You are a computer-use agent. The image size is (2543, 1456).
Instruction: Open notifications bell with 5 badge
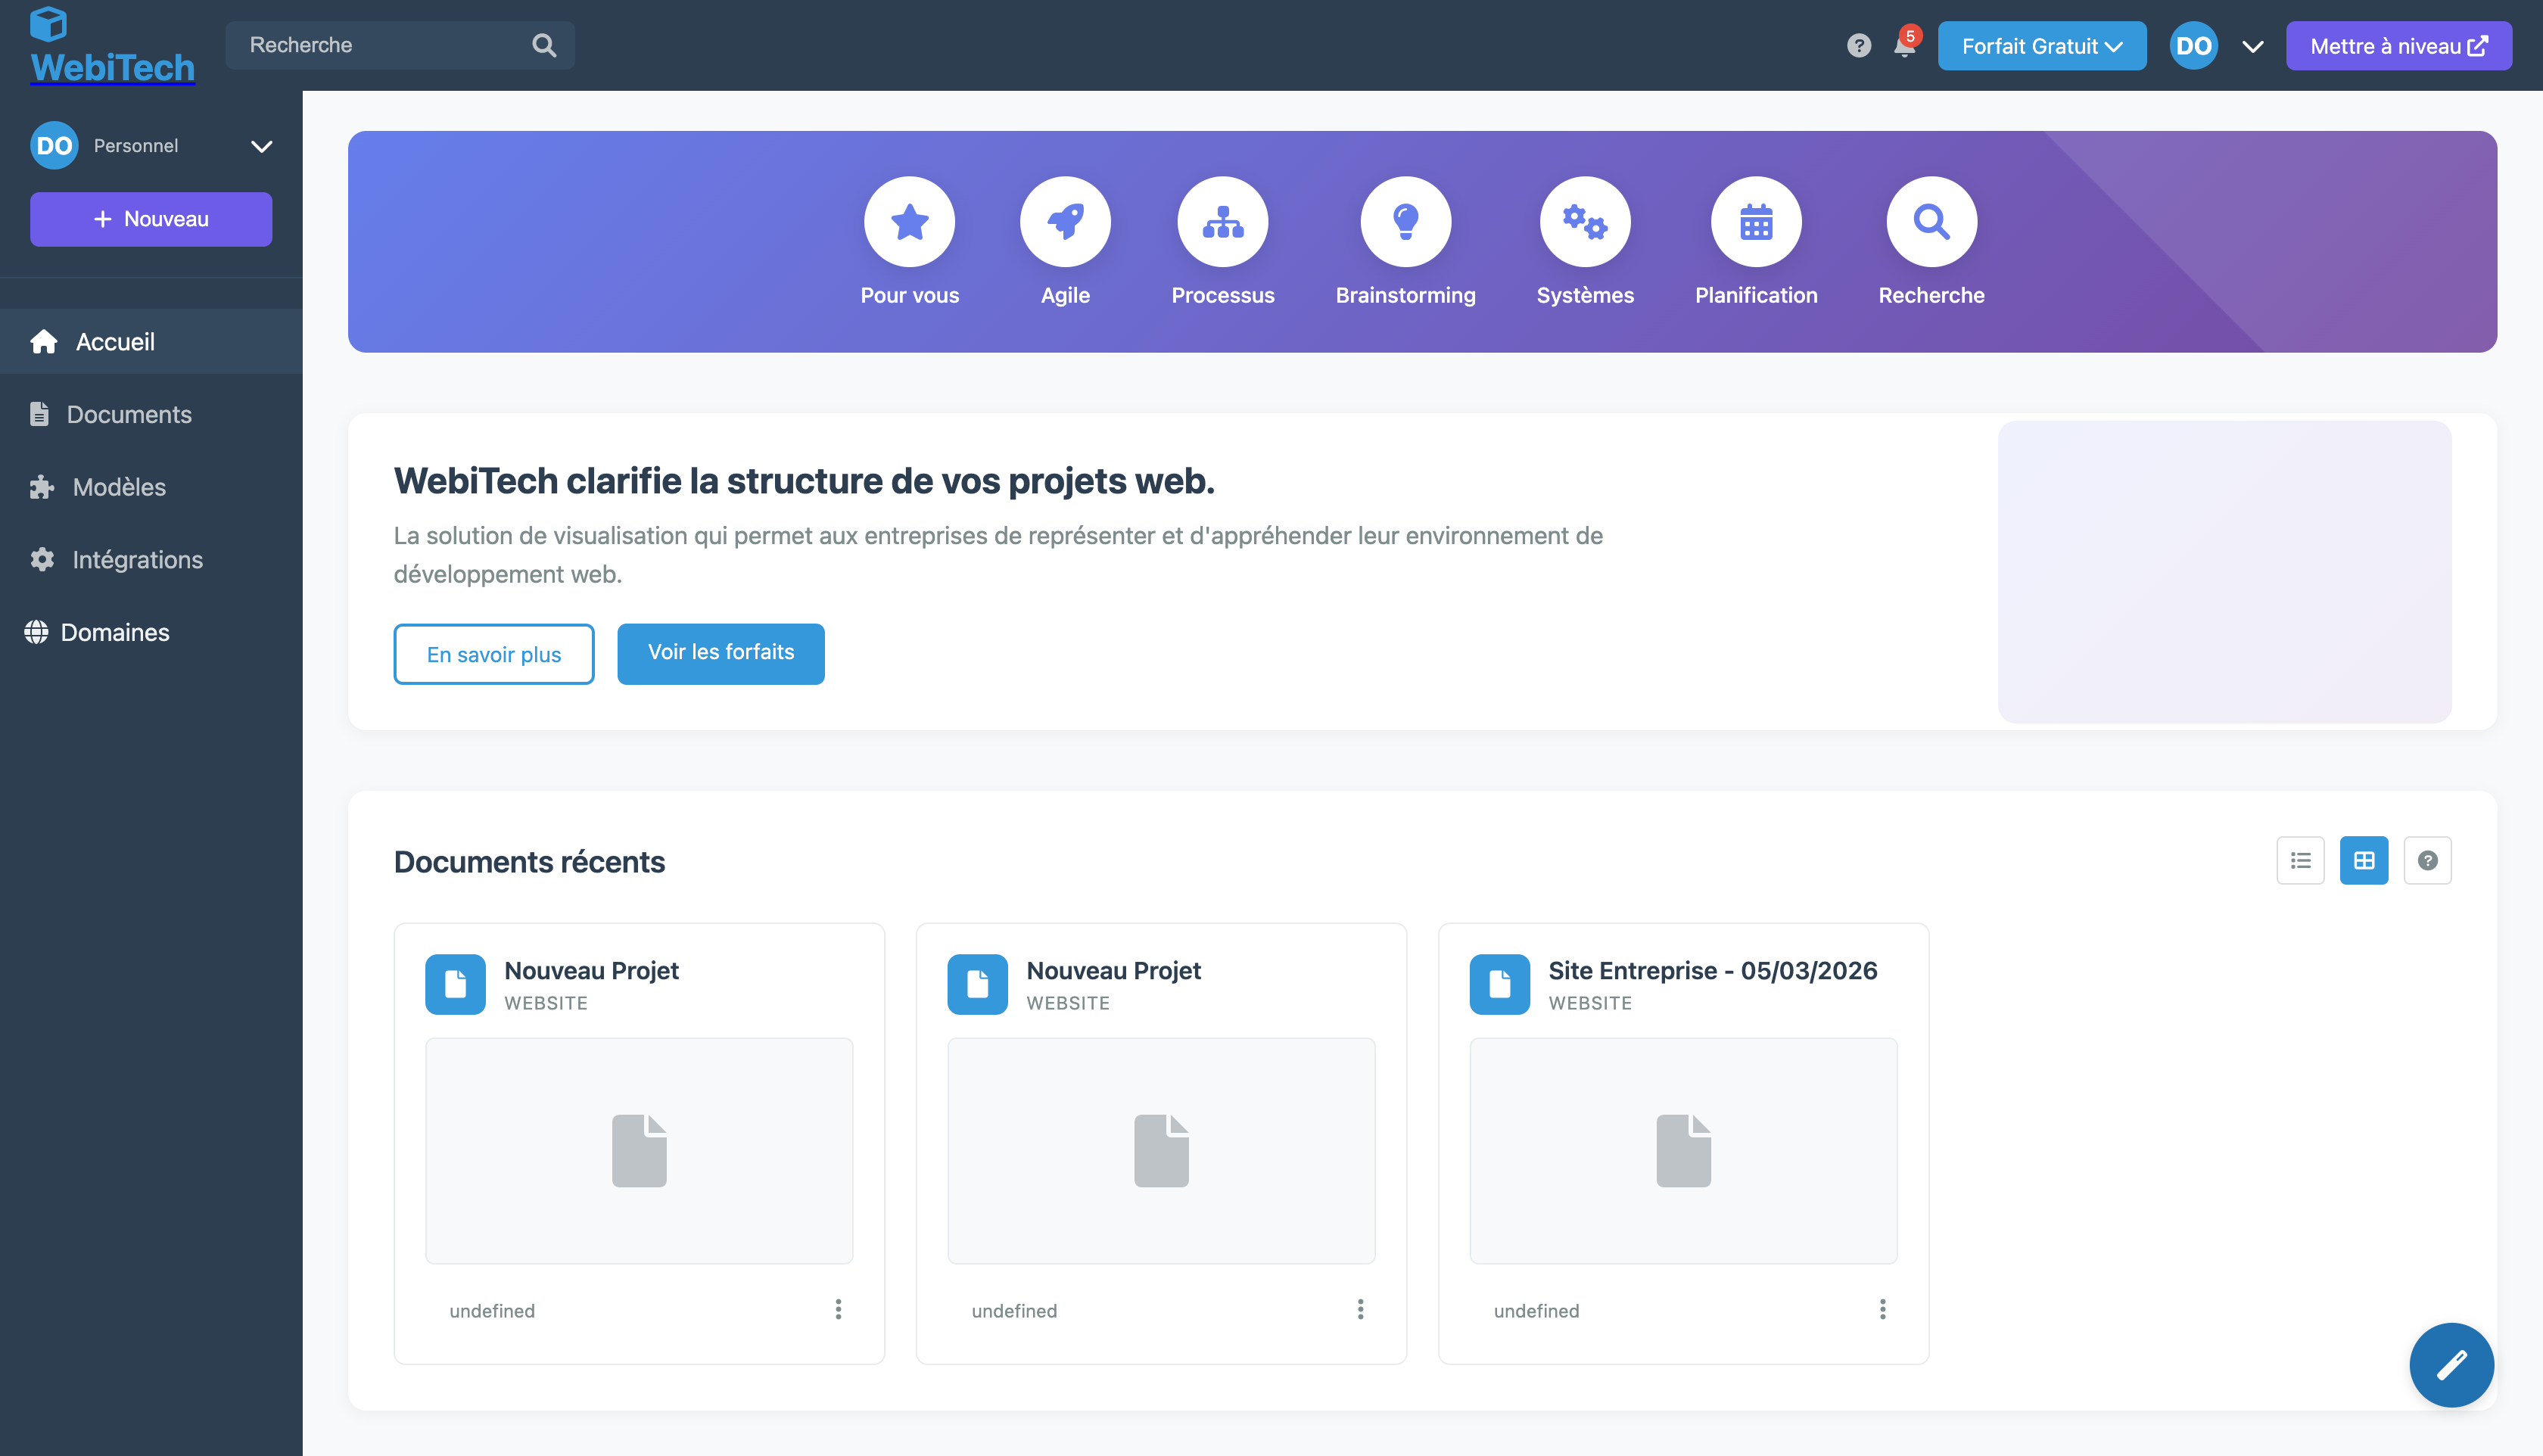tap(1904, 46)
